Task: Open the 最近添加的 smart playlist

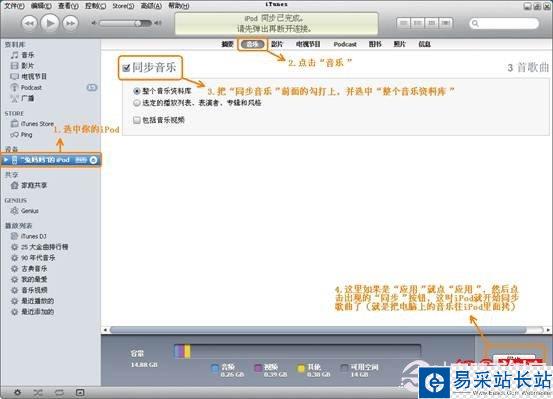Action: [37, 312]
